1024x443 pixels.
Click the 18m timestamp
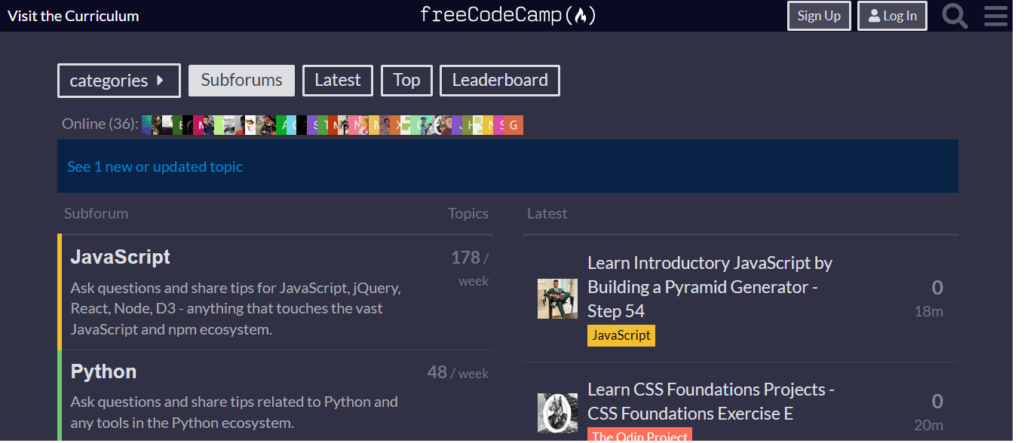coord(929,312)
